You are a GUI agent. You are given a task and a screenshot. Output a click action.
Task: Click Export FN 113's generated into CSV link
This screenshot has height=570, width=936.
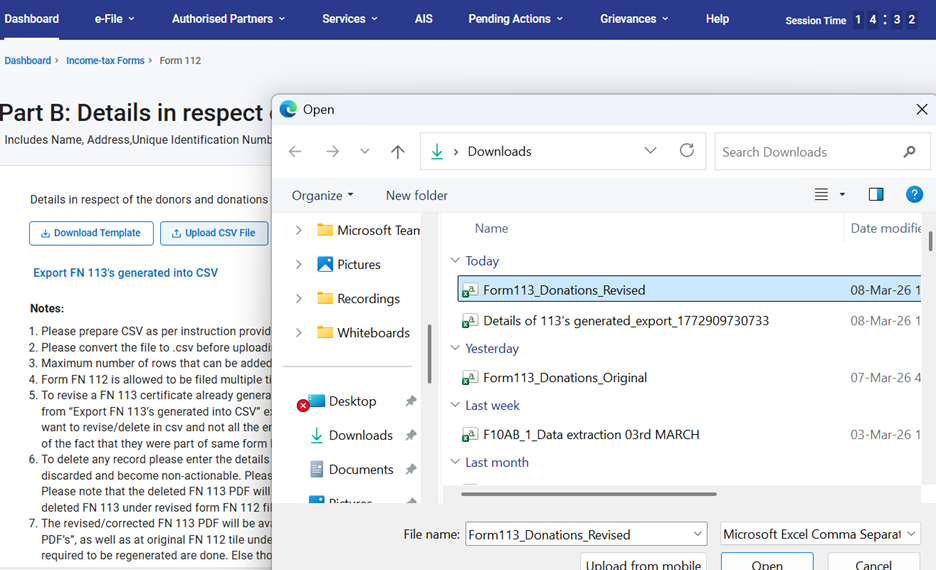pyautogui.click(x=125, y=273)
